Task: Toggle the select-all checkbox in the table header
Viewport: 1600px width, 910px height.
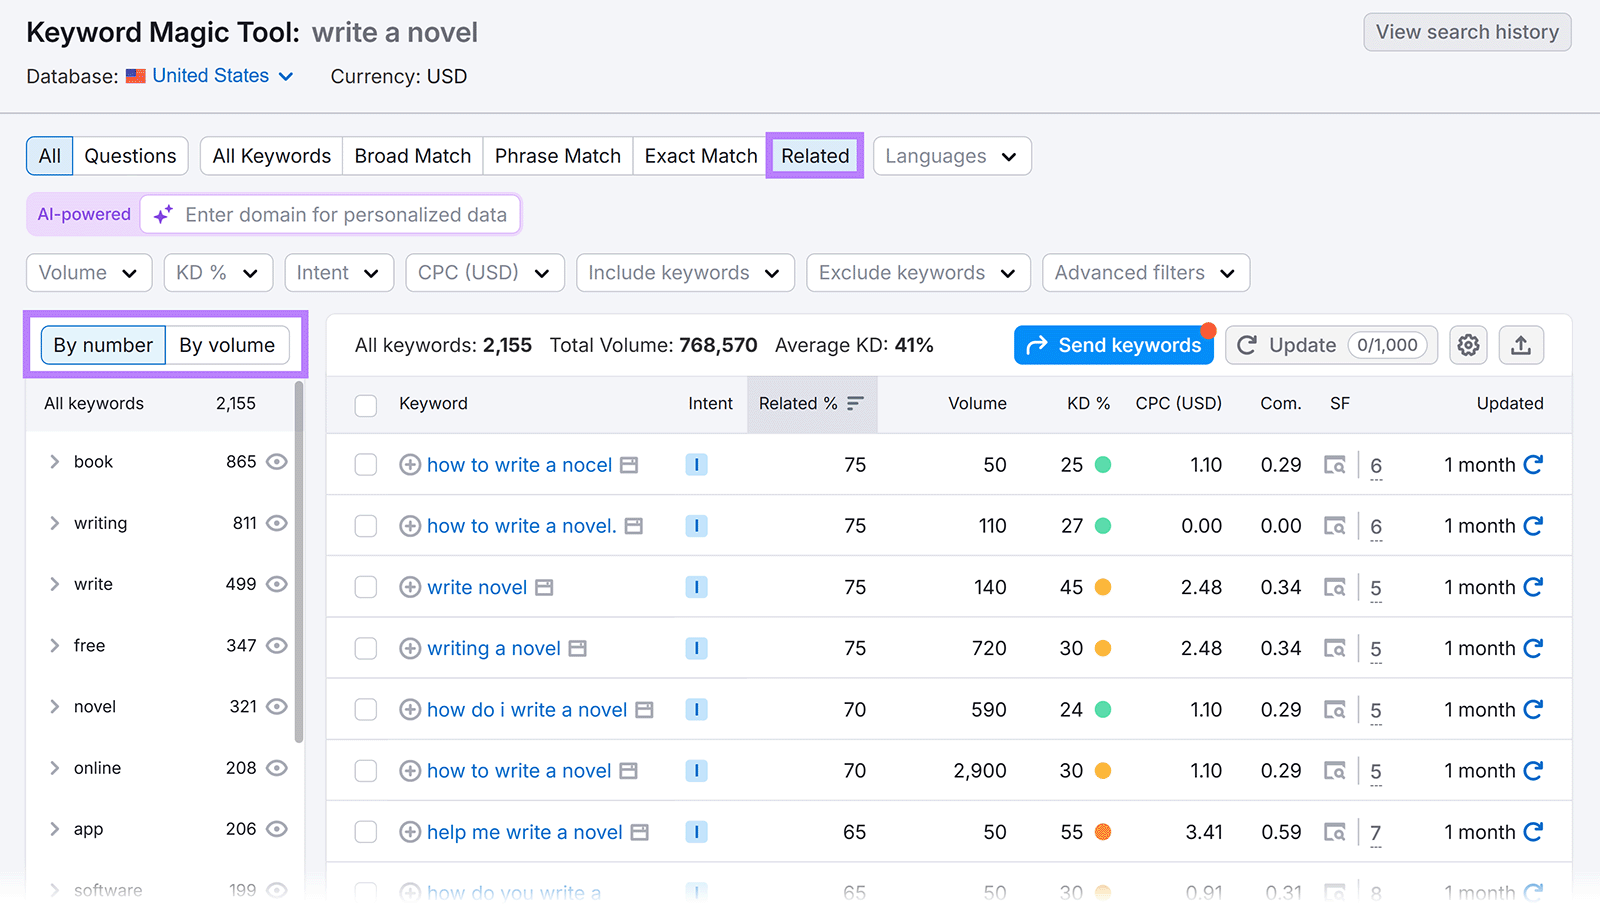Action: 365,404
